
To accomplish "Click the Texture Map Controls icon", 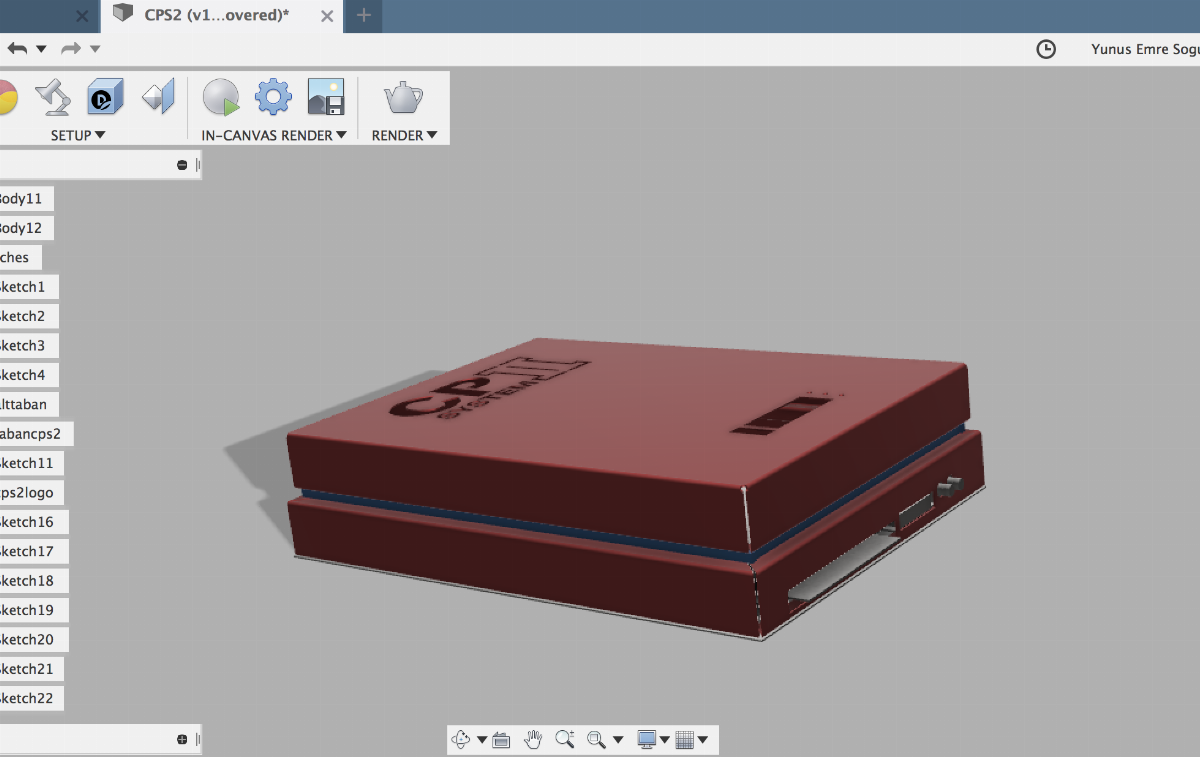I will point(158,97).
